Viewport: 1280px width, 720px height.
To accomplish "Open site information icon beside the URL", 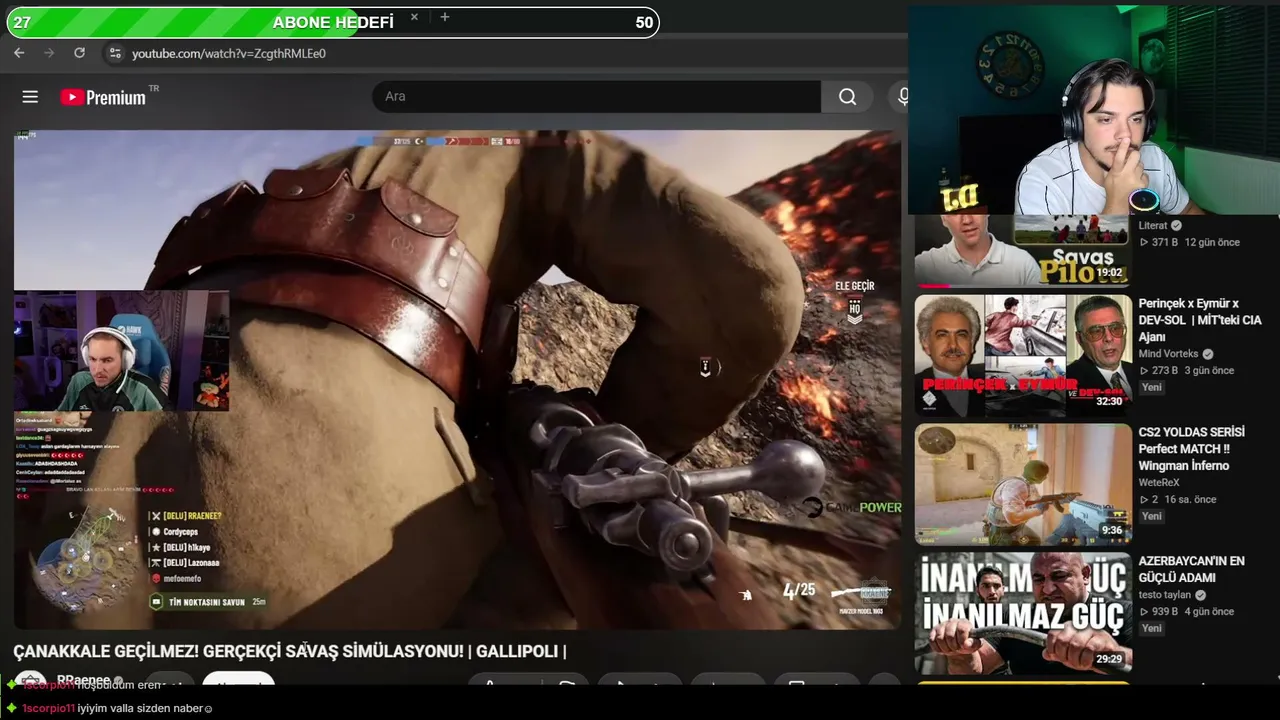I will 115,53.
